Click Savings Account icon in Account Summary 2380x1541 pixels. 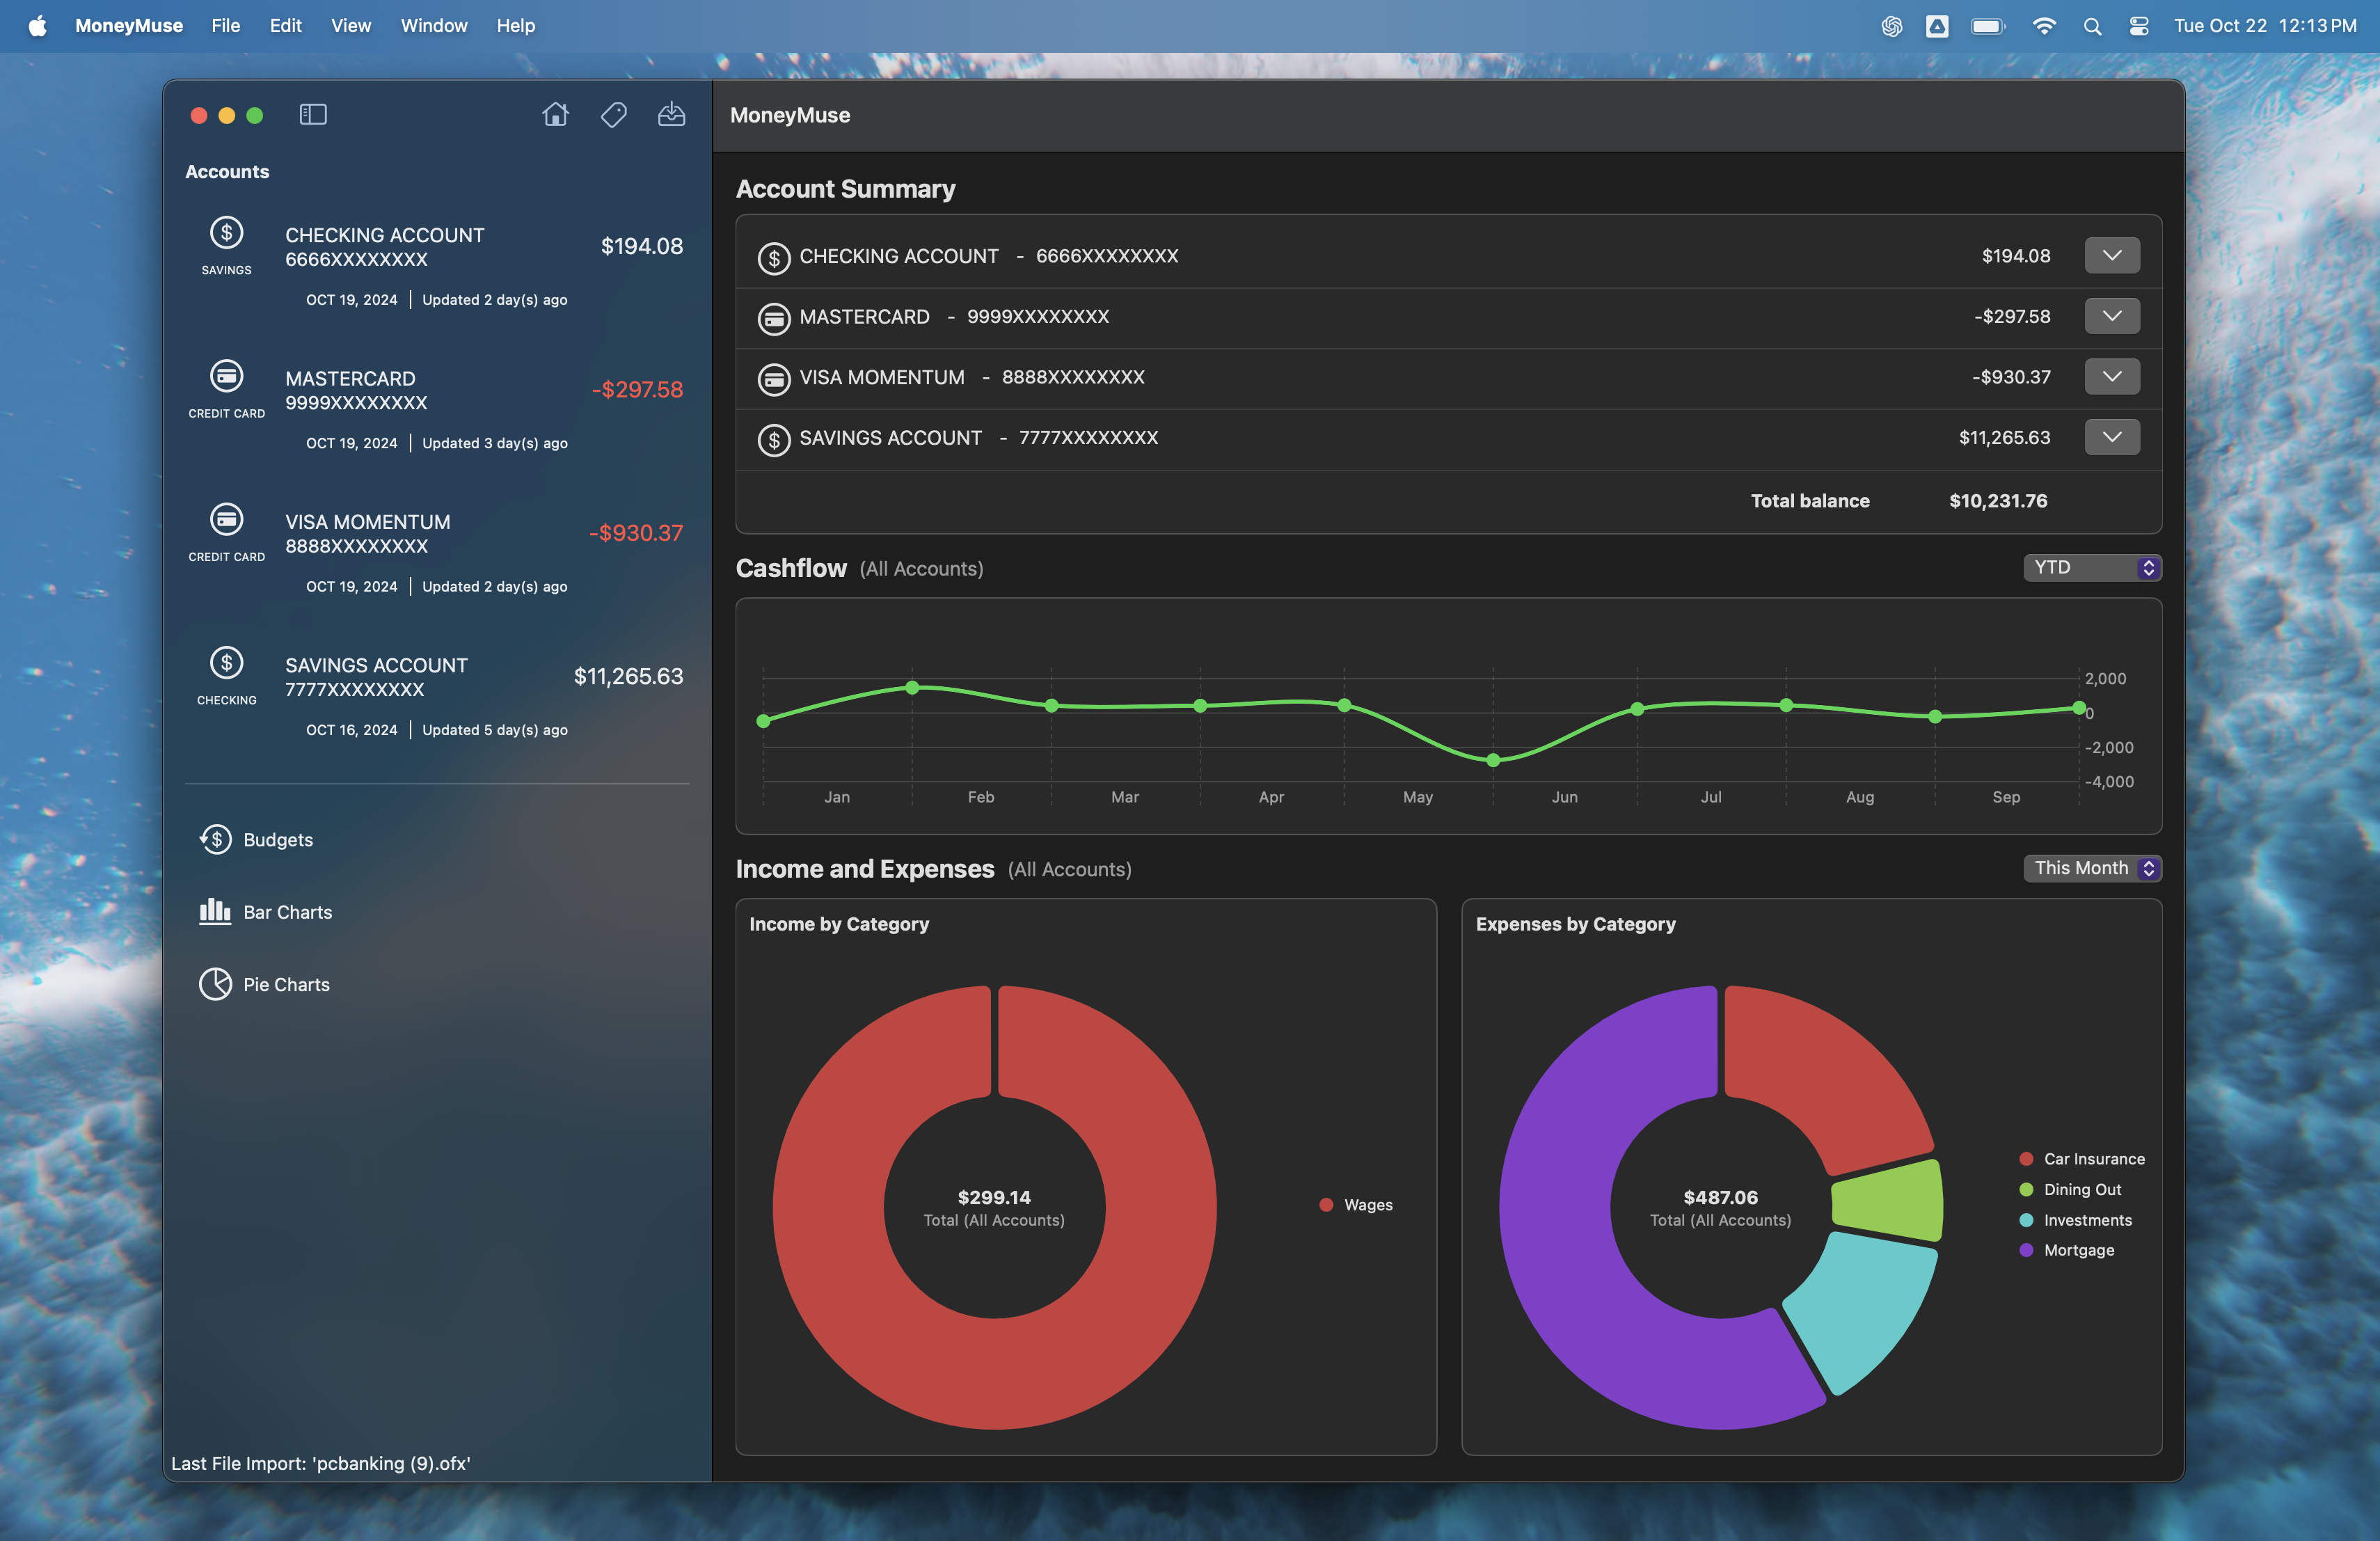(773, 440)
